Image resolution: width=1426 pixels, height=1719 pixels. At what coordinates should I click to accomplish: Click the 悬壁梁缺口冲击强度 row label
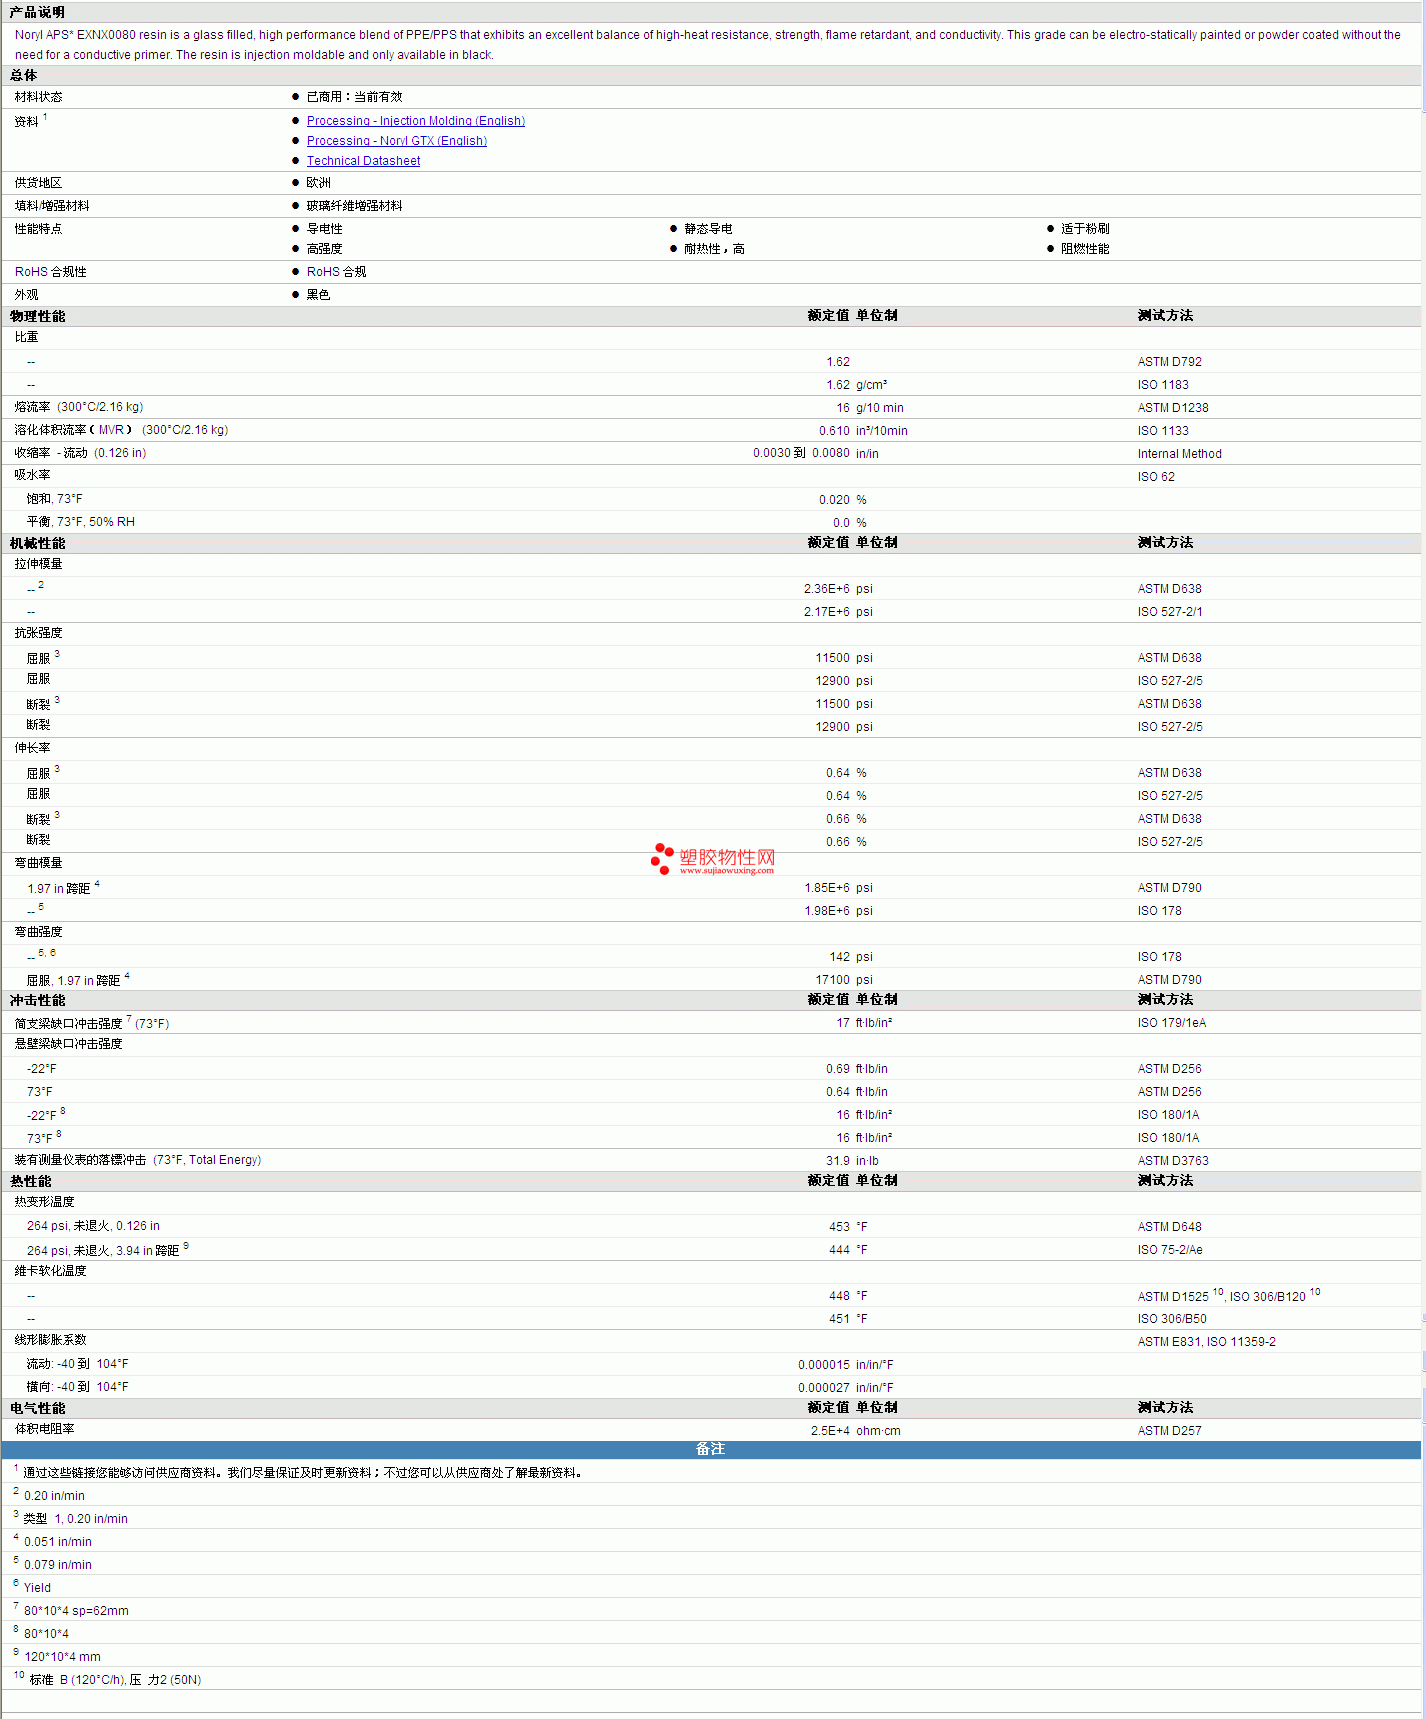pos(68,1044)
